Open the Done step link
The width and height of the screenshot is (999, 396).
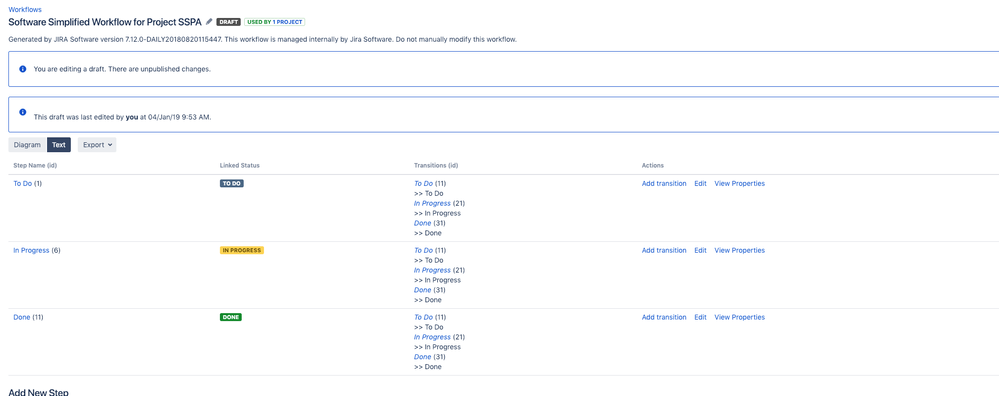22,317
